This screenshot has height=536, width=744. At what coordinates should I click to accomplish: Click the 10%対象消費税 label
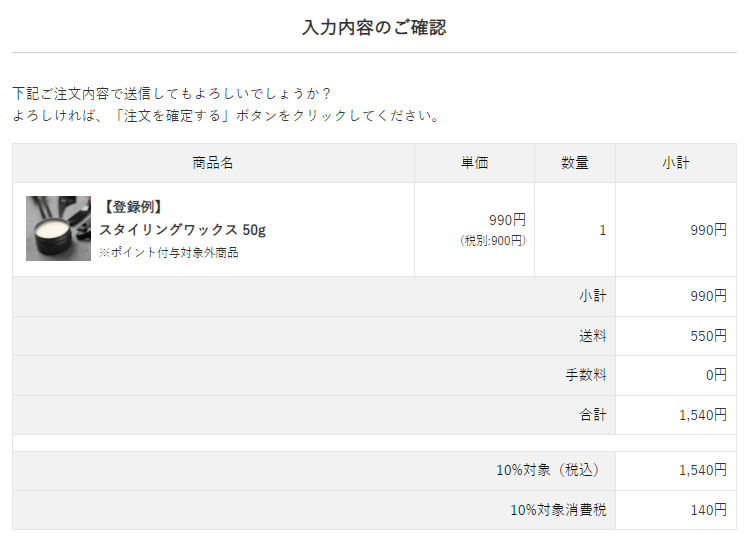pyautogui.click(x=557, y=510)
